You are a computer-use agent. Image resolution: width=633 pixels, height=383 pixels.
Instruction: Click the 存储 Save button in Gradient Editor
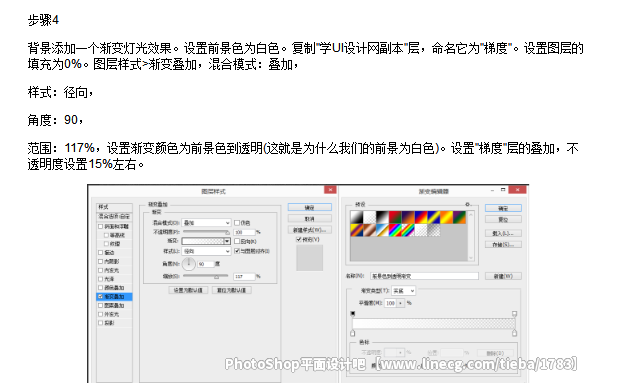click(503, 245)
